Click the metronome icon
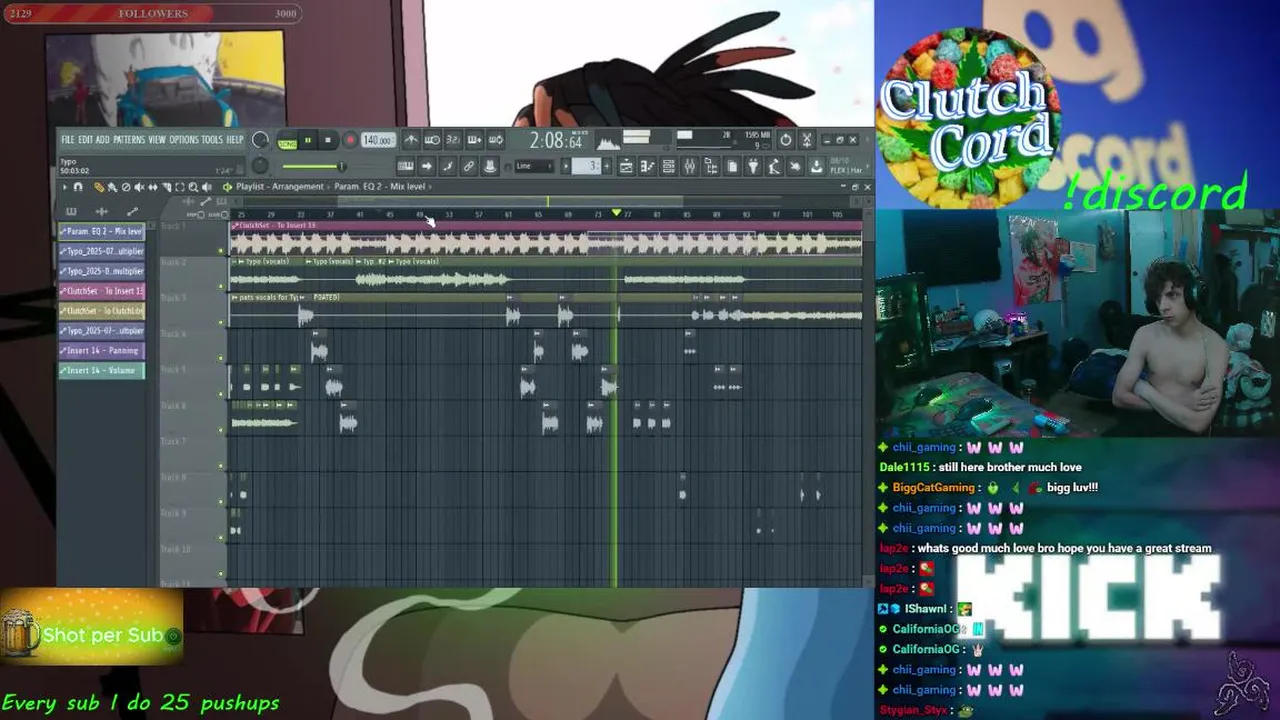The width and height of the screenshot is (1280, 720). coord(411,139)
